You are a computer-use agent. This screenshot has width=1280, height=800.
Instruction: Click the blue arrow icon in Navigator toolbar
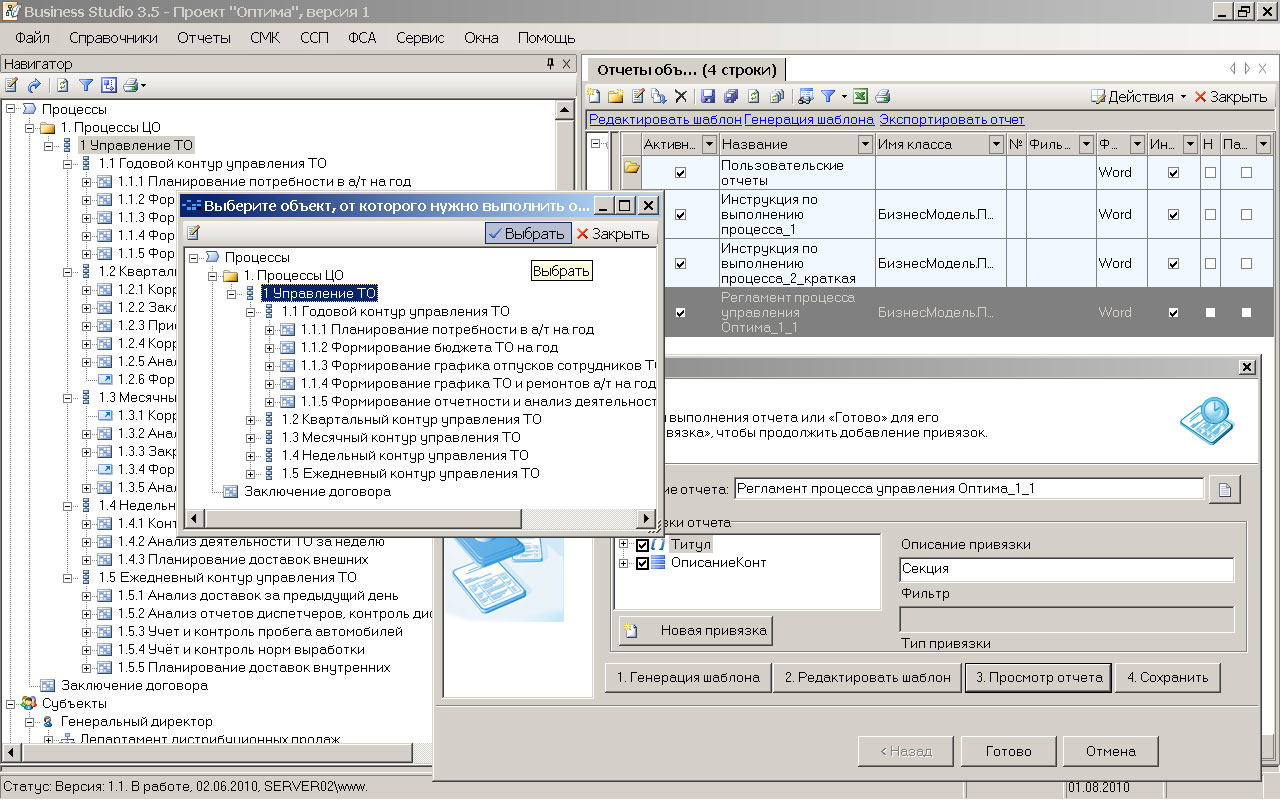click(x=34, y=86)
